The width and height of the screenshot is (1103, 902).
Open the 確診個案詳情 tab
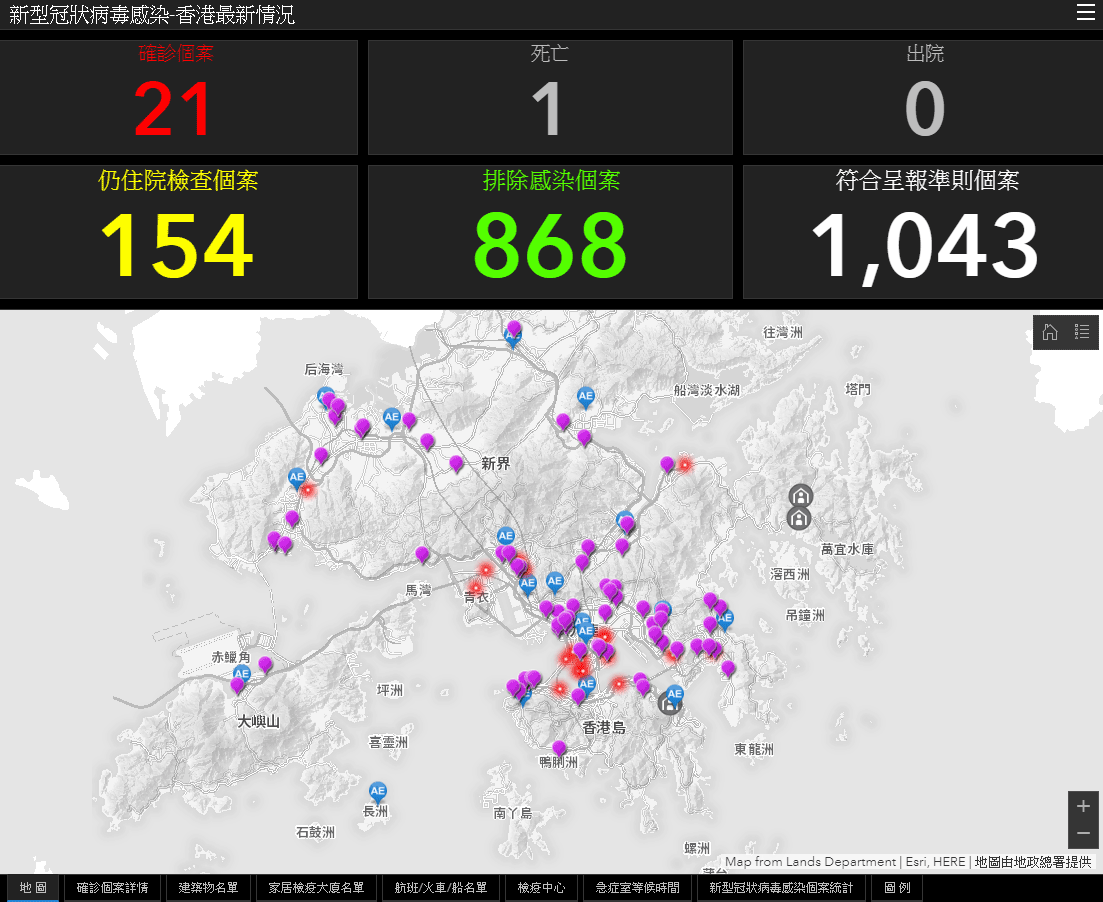pyautogui.click(x=112, y=888)
